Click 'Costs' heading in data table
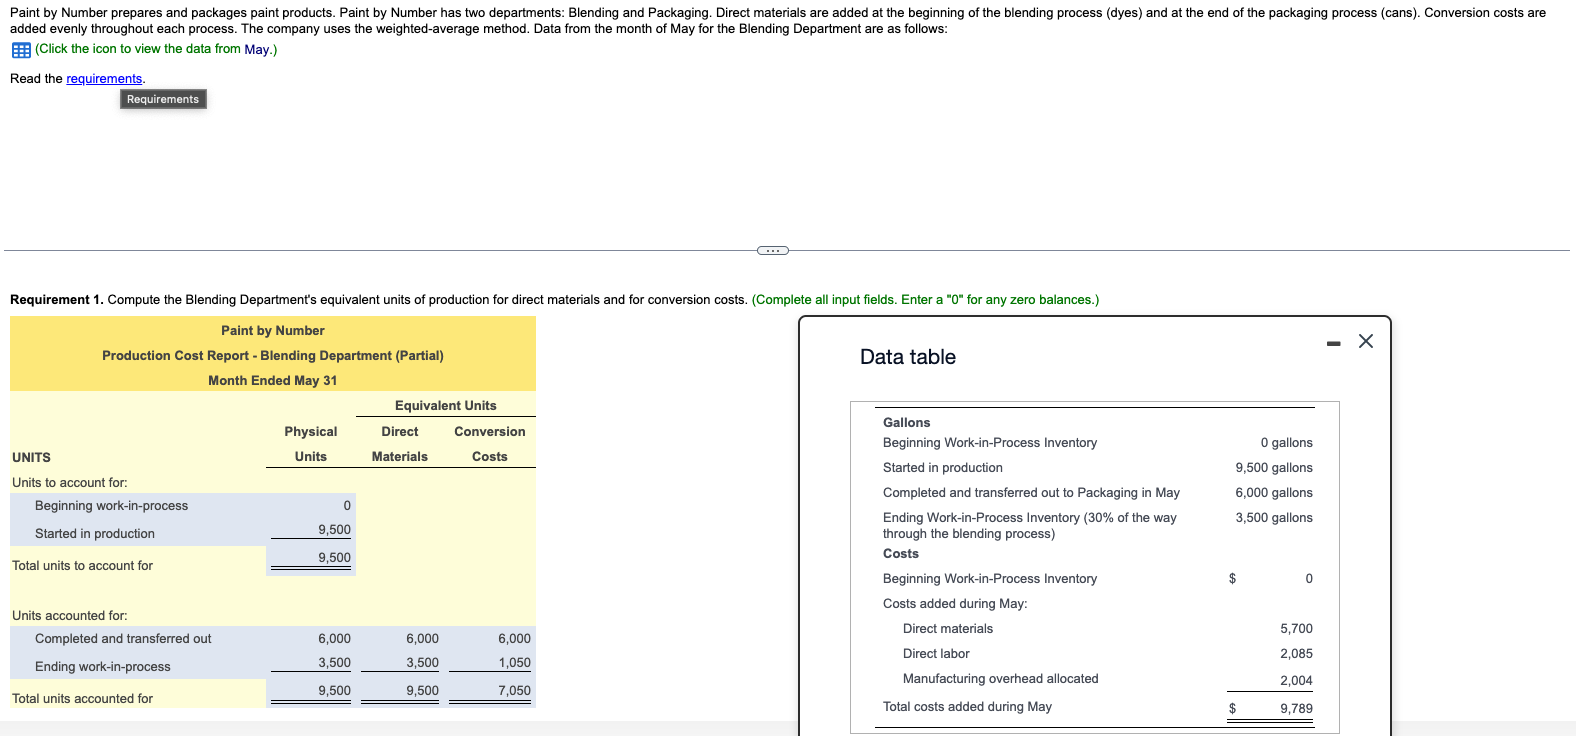 coord(900,554)
